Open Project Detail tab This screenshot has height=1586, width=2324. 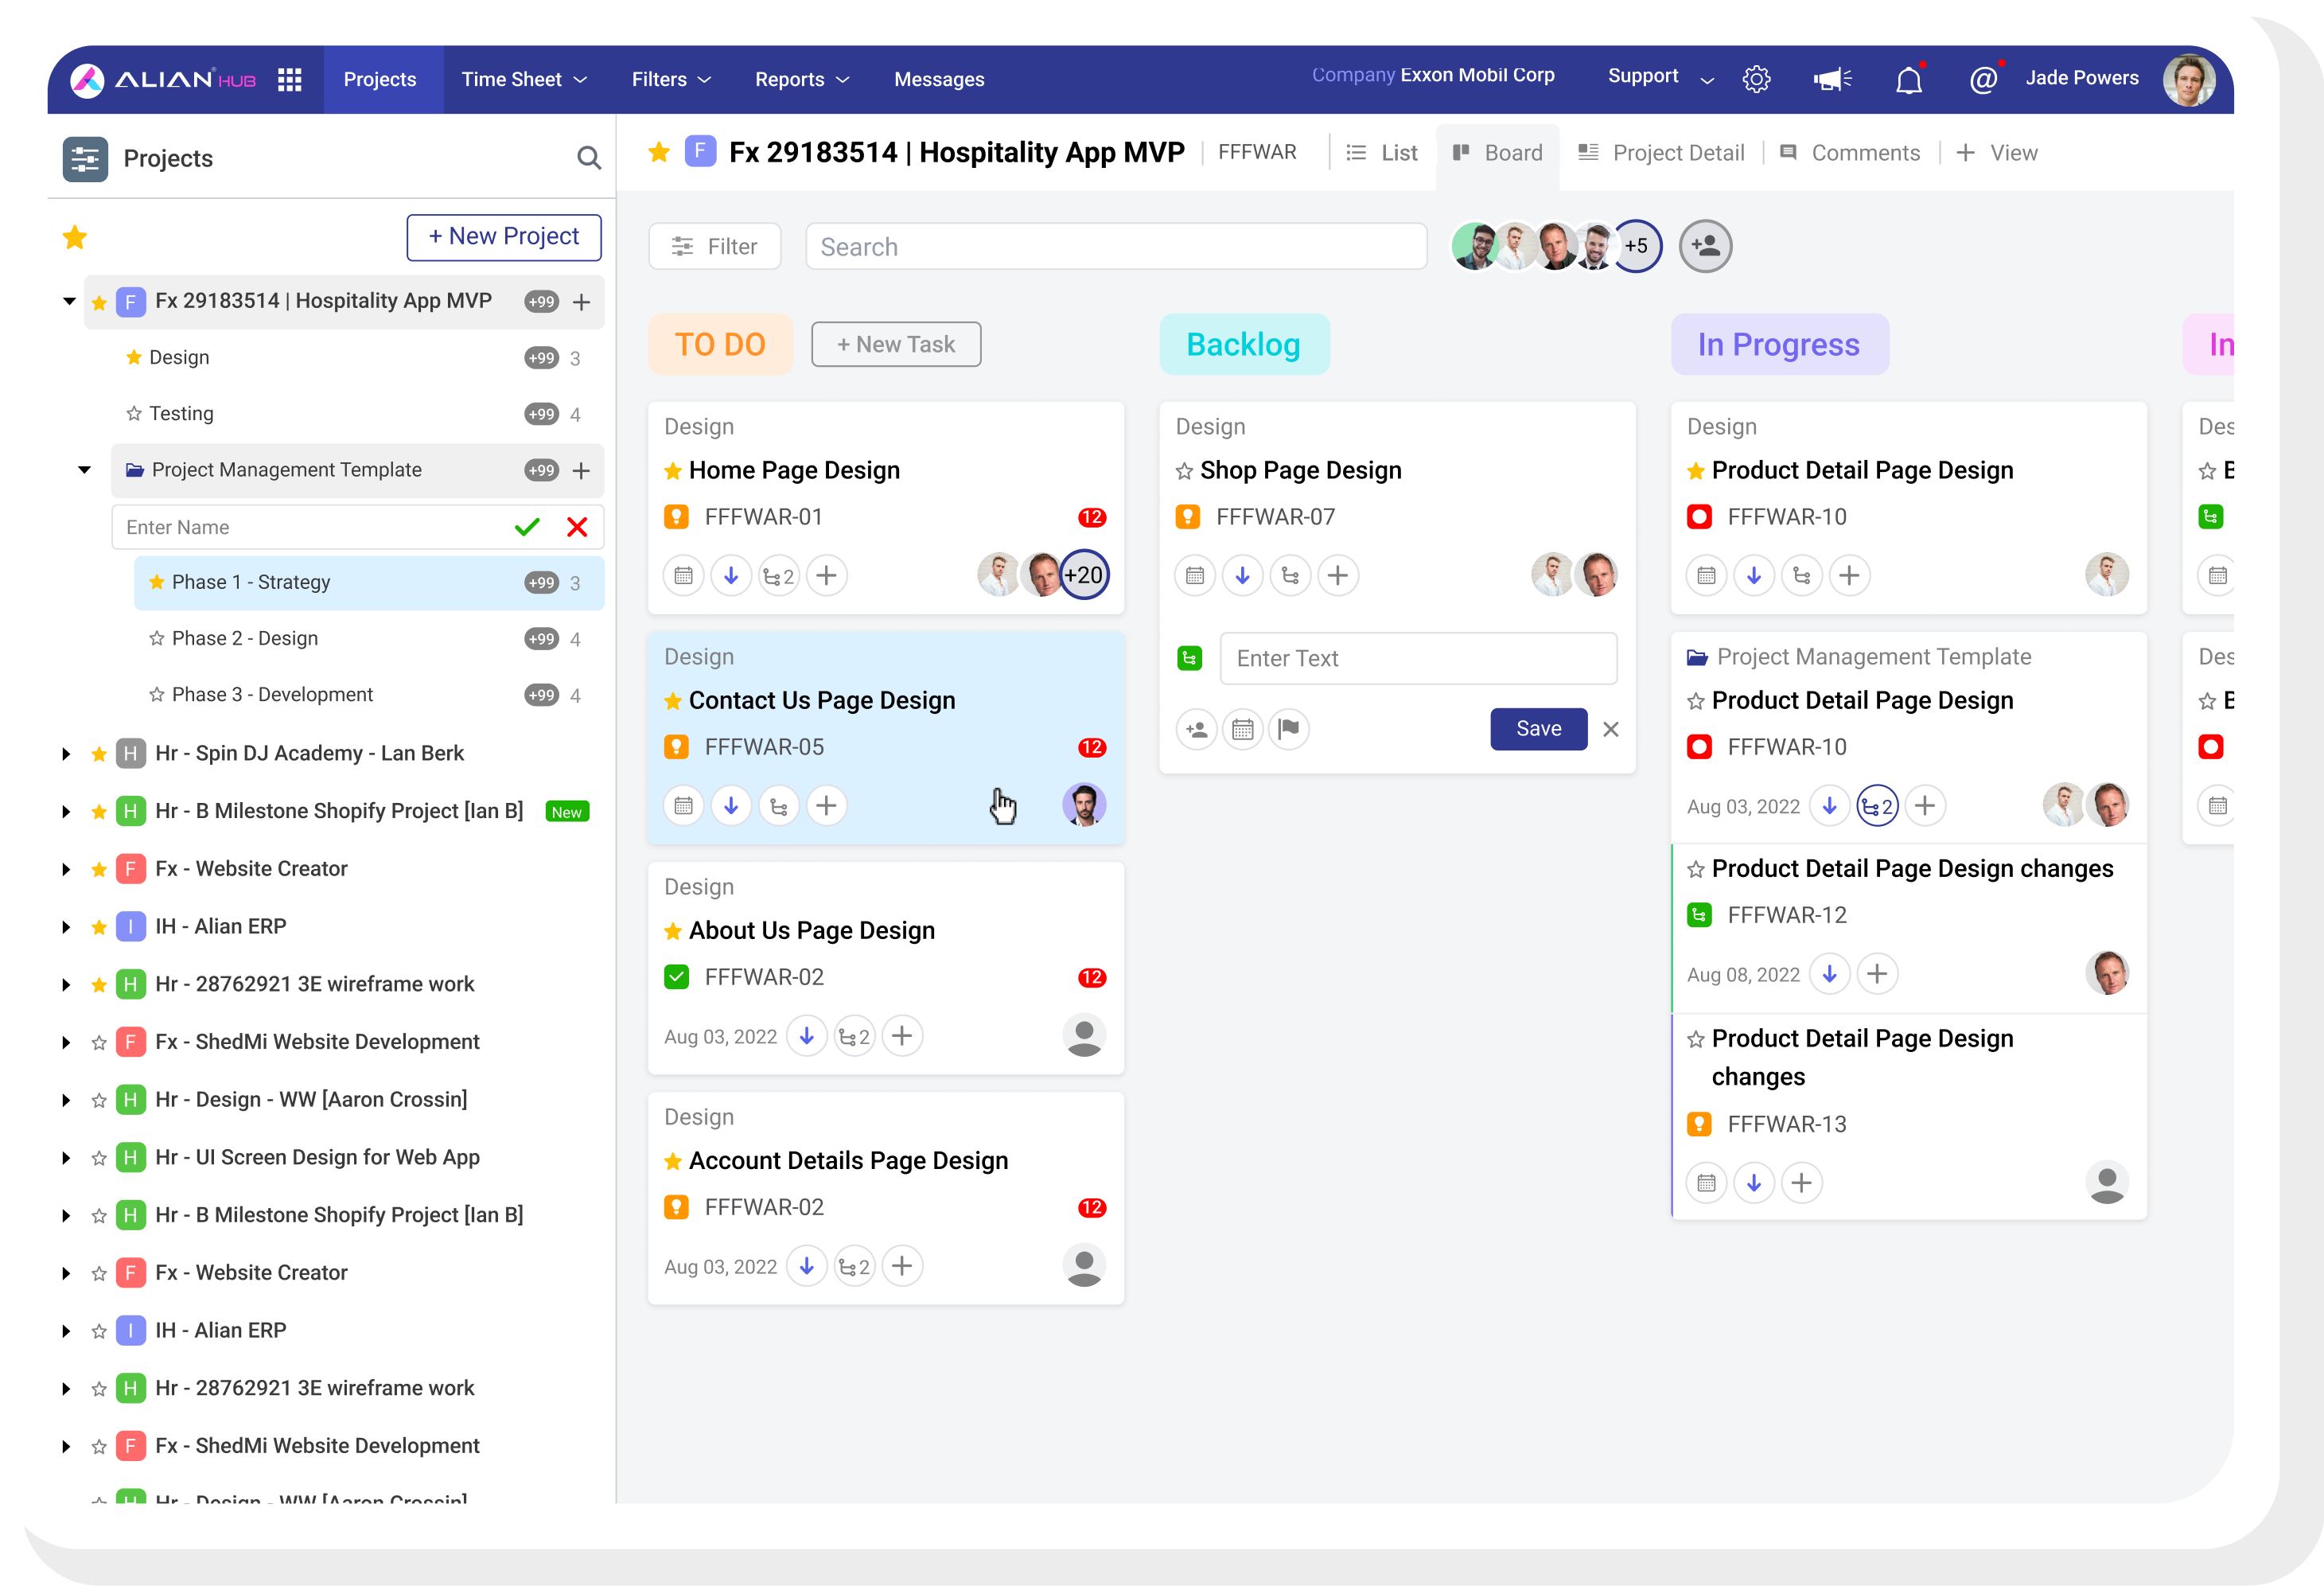click(1661, 153)
